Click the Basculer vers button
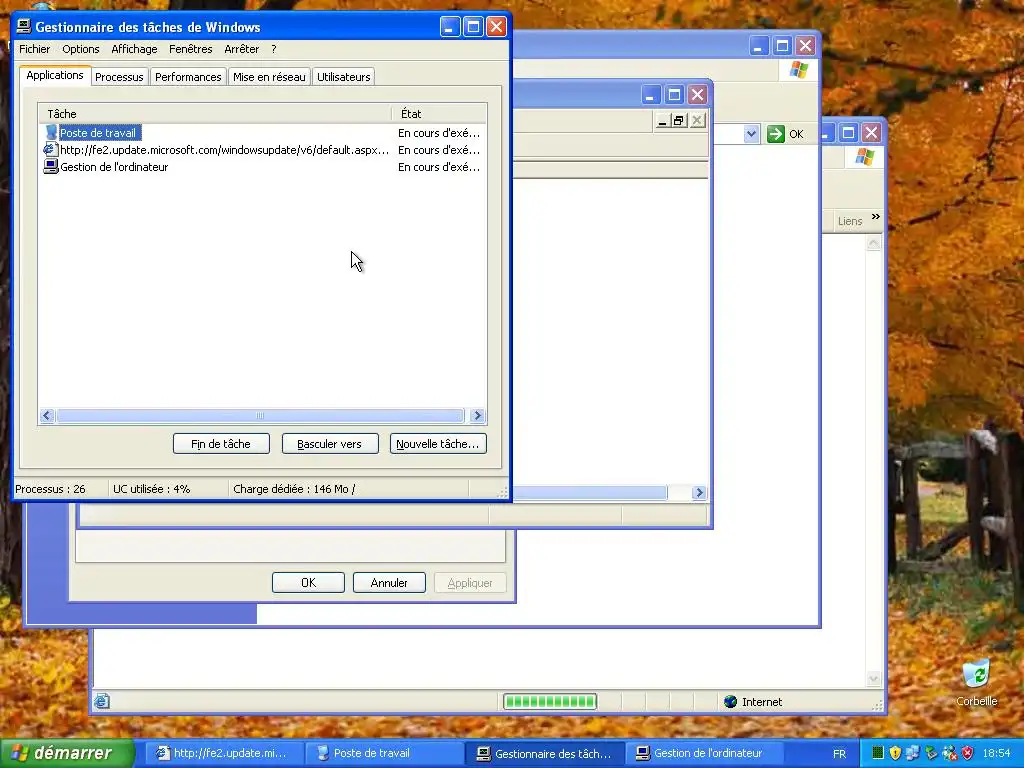1024x768 pixels. point(330,444)
